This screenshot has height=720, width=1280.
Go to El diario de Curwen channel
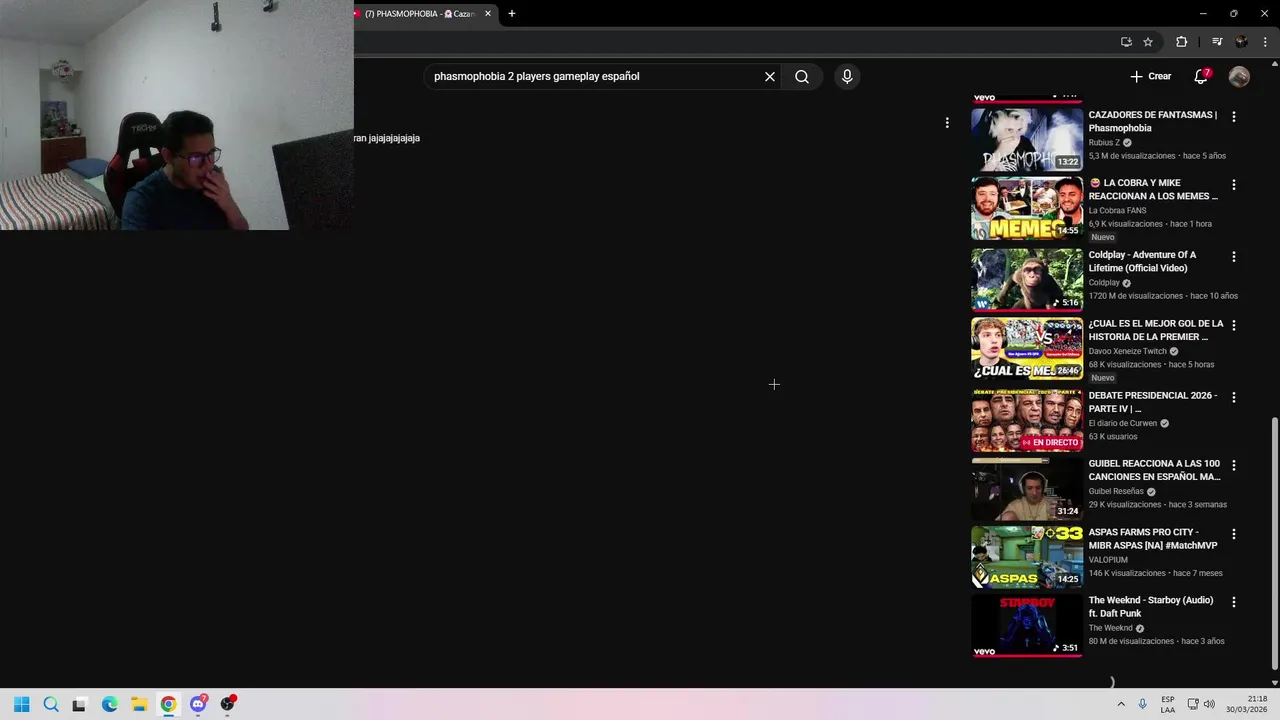[x=1122, y=423]
